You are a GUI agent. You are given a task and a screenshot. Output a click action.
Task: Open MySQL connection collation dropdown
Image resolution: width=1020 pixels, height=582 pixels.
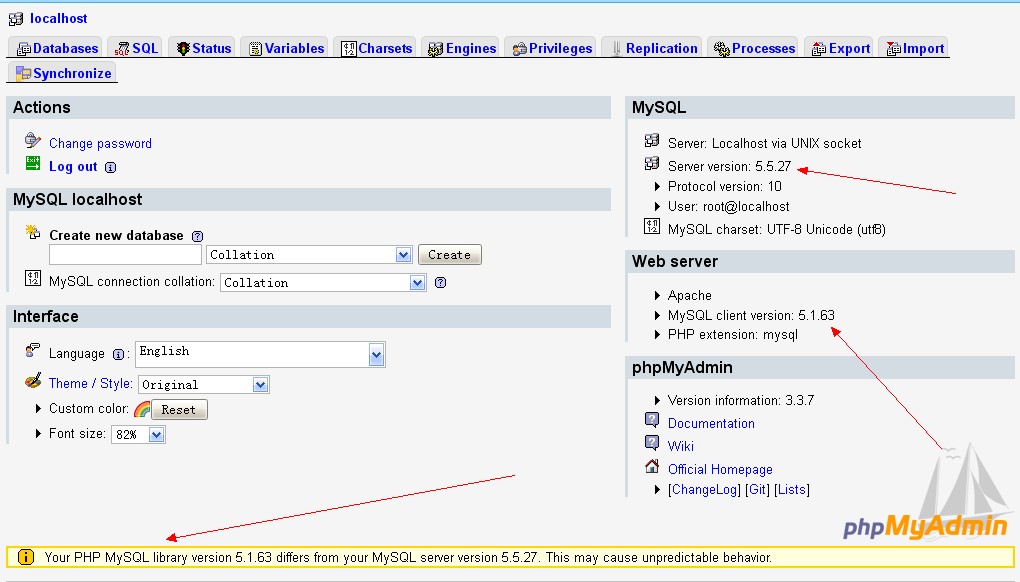pyautogui.click(x=323, y=282)
